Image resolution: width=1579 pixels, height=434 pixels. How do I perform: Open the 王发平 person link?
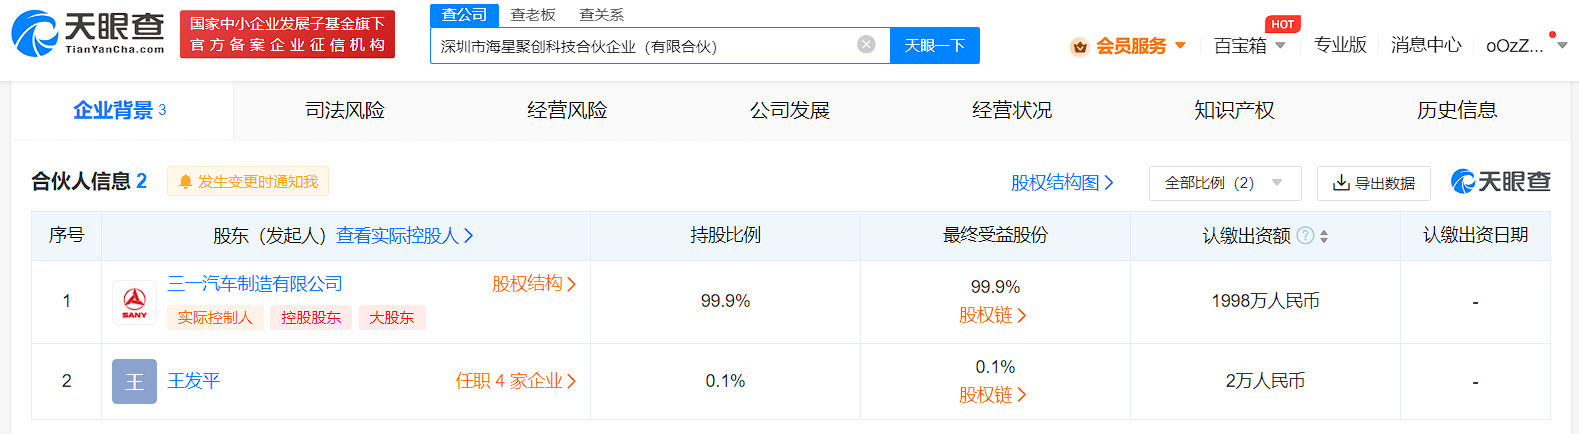[x=194, y=381]
